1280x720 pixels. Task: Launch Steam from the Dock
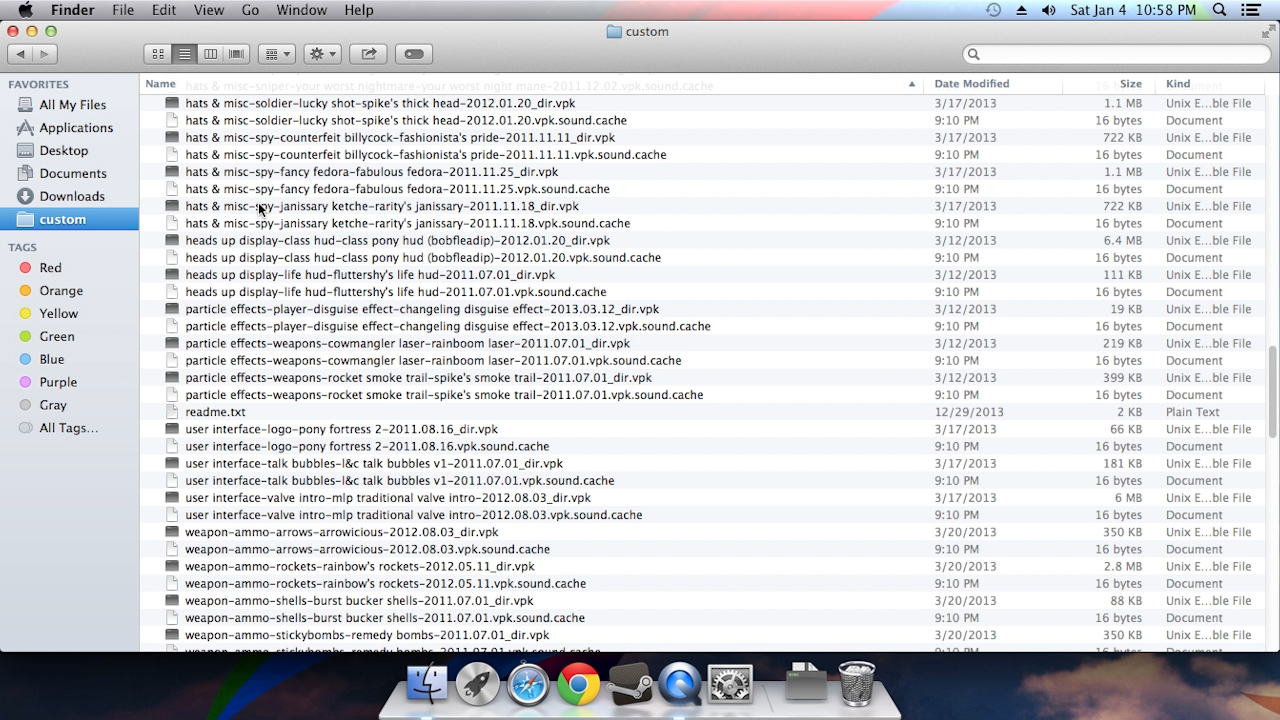coord(629,684)
